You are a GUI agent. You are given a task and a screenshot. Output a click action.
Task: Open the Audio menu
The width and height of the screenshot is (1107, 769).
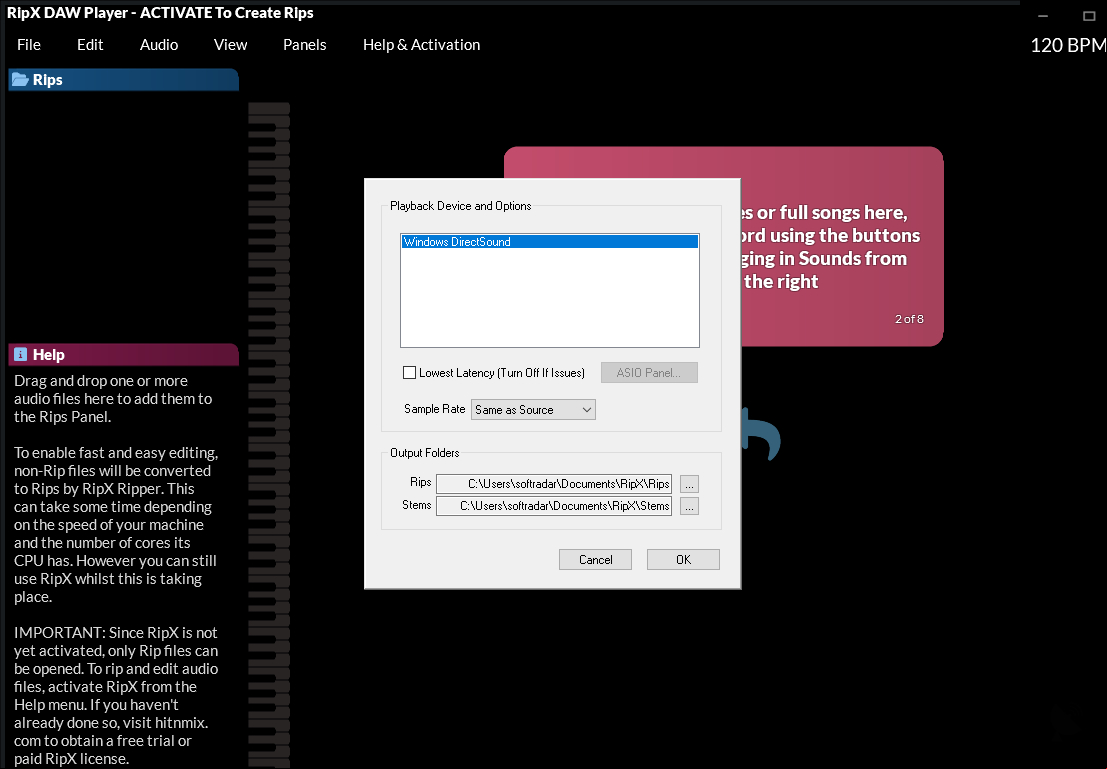tap(159, 44)
